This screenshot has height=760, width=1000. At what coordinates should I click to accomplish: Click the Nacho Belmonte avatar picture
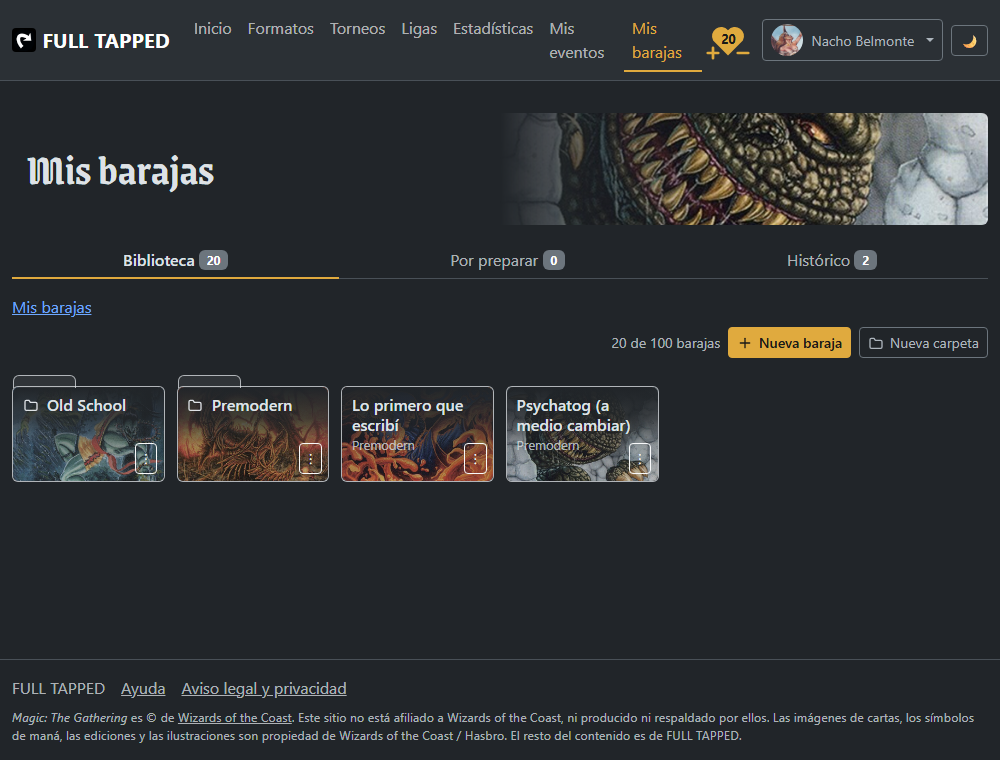pyautogui.click(x=786, y=40)
